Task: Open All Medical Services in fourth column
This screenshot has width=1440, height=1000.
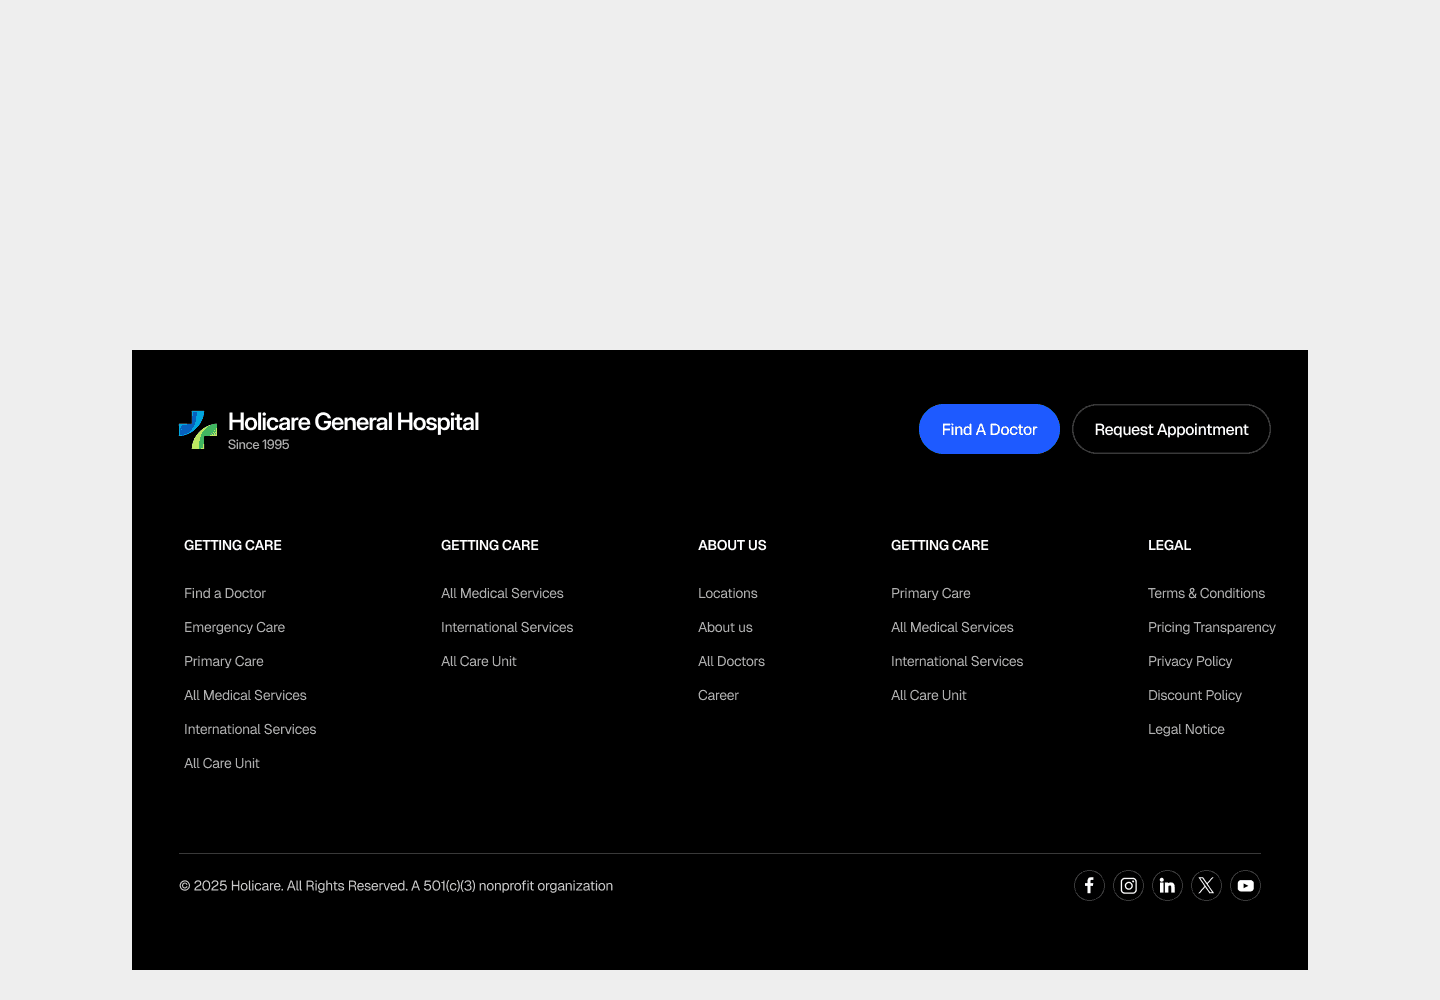Action: (952, 627)
